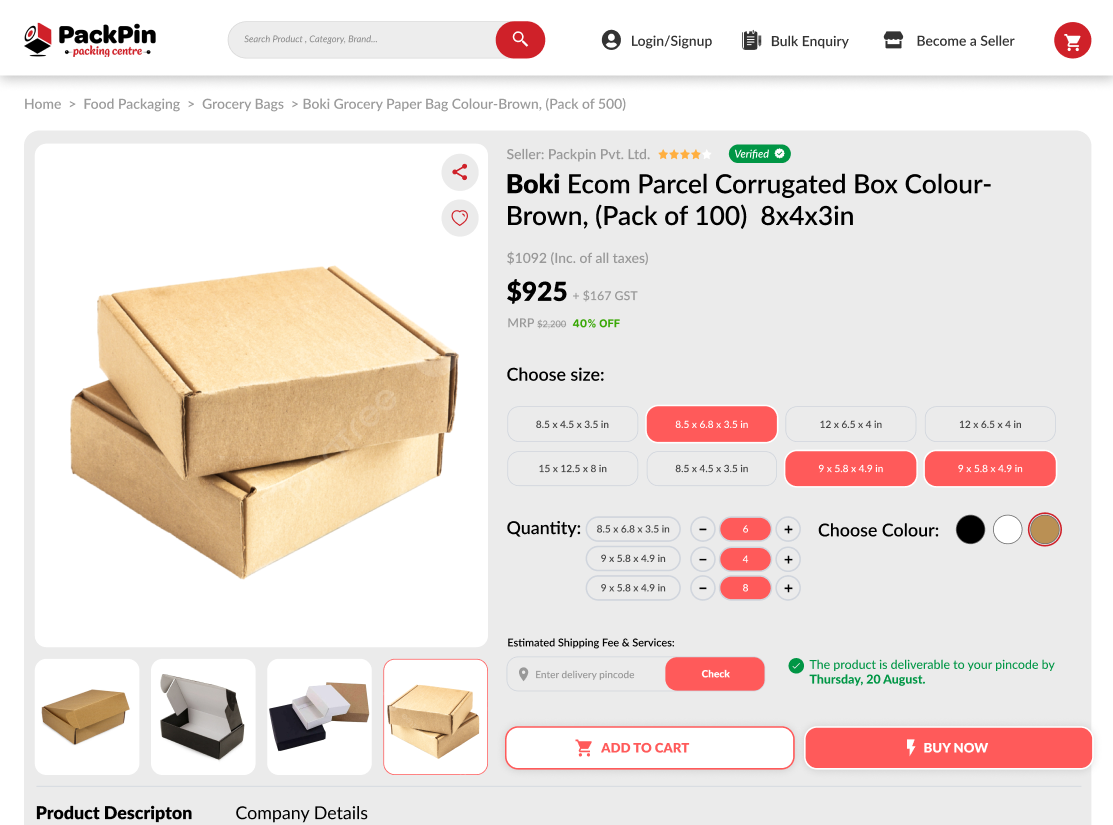
Task: Go to Grocery Bags breadcrumb link
Action: click(x=243, y=104)
